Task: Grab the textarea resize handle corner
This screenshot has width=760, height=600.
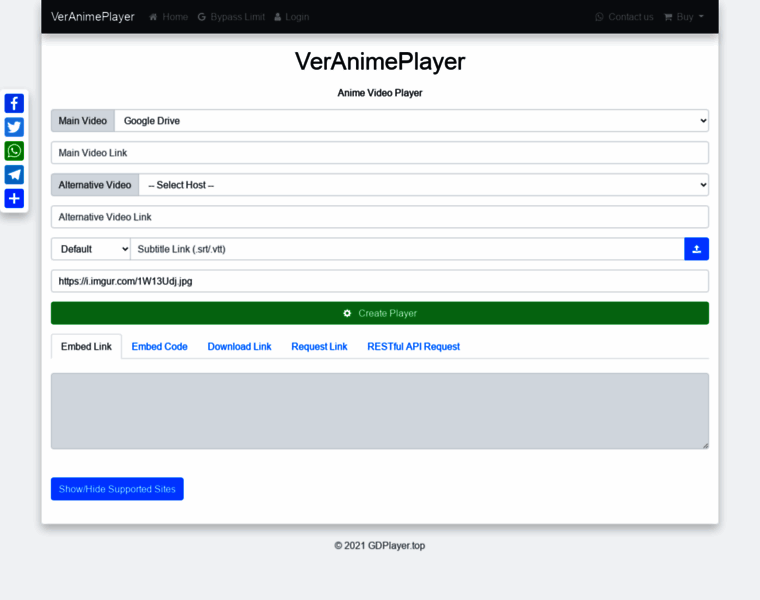Action: tap(705, 445)
